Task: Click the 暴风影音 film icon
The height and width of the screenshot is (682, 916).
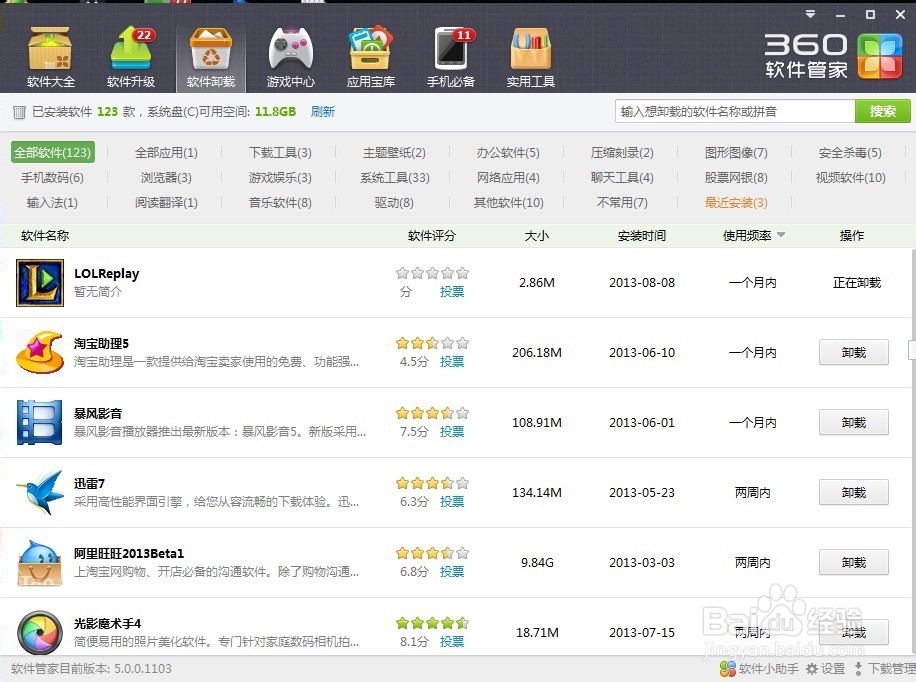Action: (40, 423)
